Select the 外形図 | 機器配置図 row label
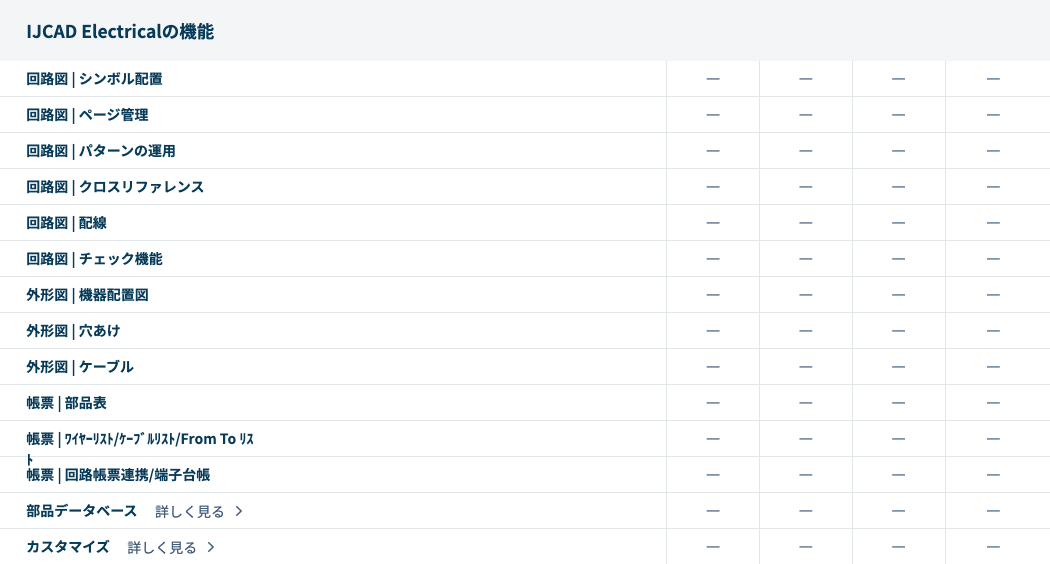1050x564 pixels. 87,295
